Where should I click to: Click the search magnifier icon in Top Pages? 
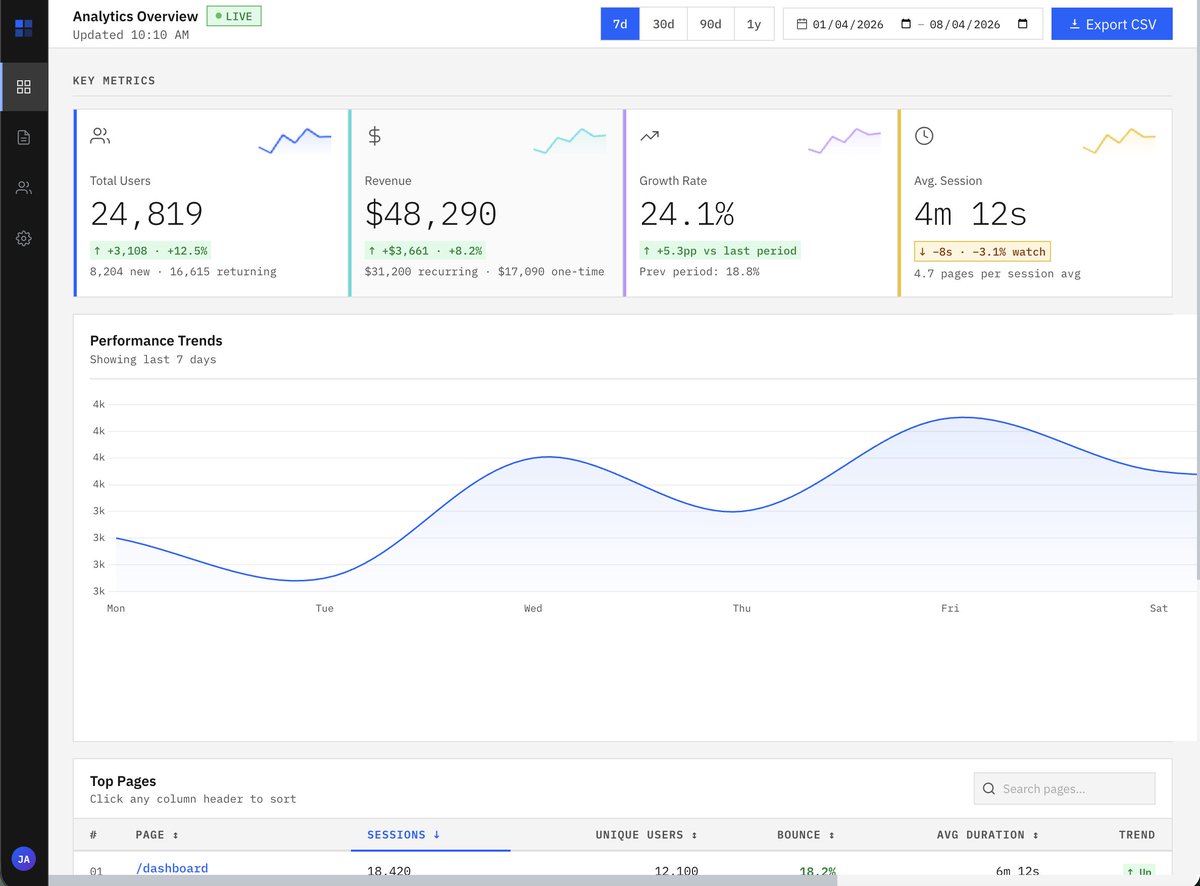(989, 789)
